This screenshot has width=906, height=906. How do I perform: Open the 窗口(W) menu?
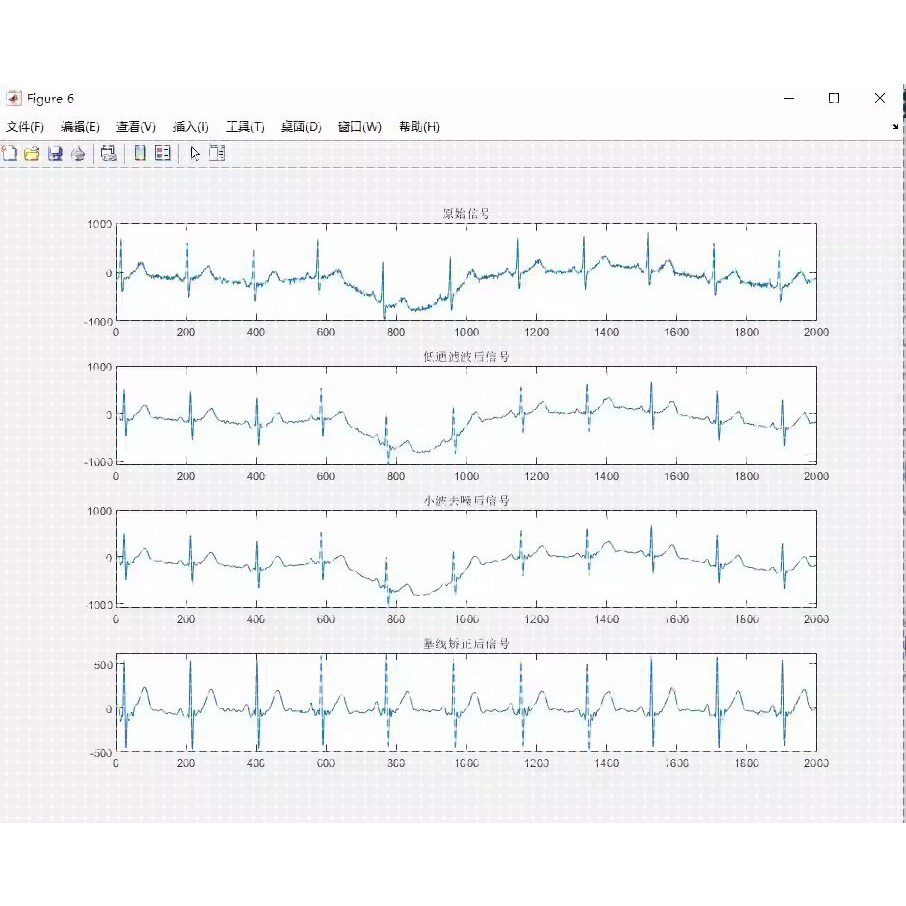(359, 127)
